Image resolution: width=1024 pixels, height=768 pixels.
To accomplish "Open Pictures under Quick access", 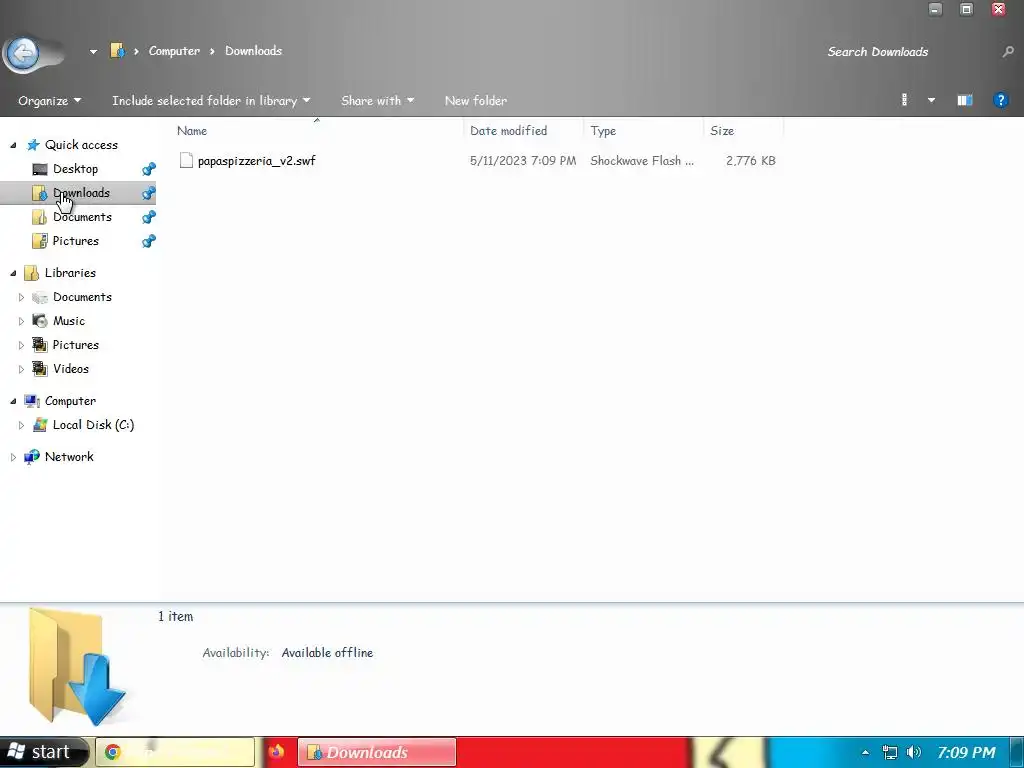I will coord(76,241).
